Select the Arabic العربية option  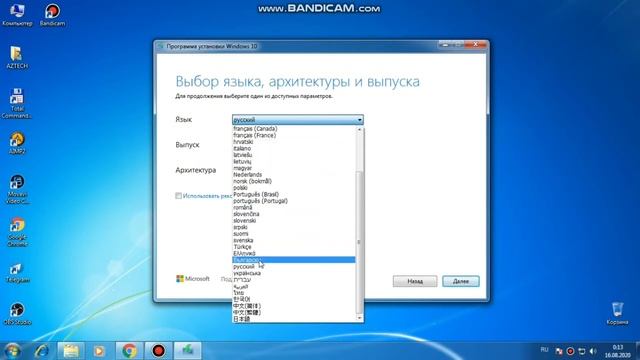point(294,286)
